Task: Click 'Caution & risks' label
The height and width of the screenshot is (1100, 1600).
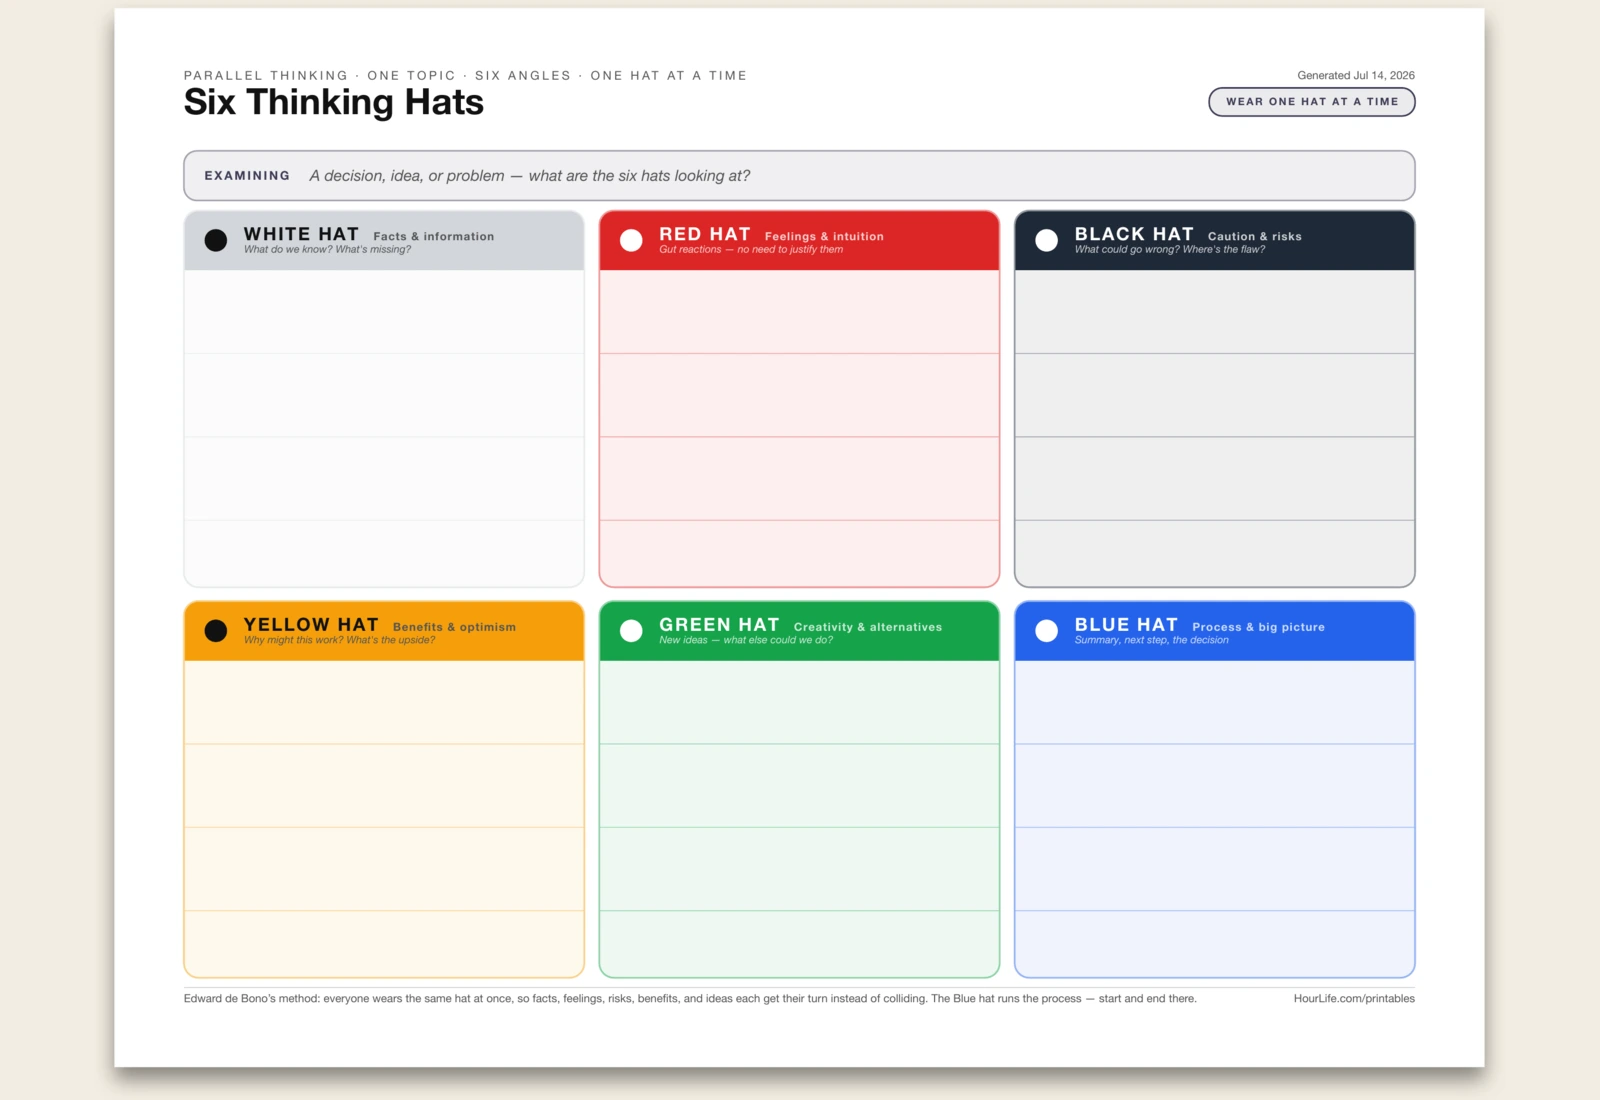Action: coord(1255,237)
